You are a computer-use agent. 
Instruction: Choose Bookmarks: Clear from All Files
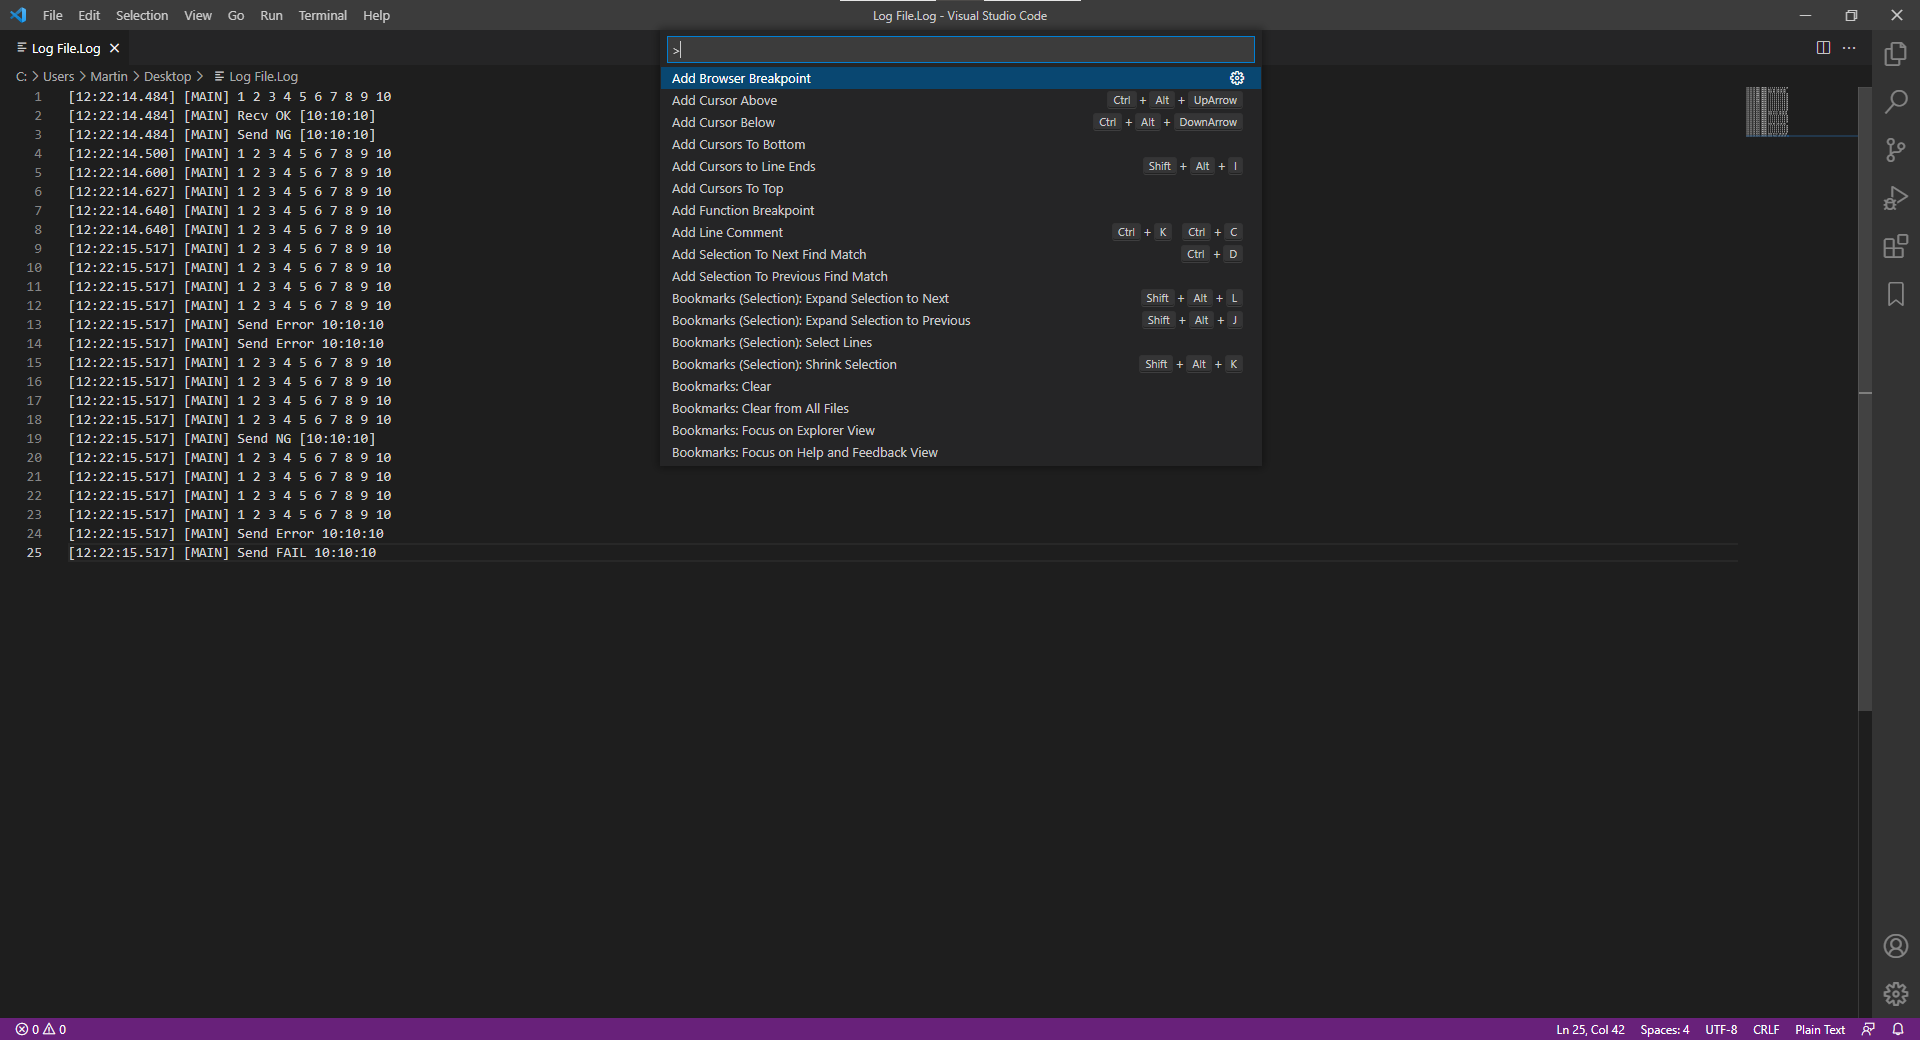[x=960, y=408]
